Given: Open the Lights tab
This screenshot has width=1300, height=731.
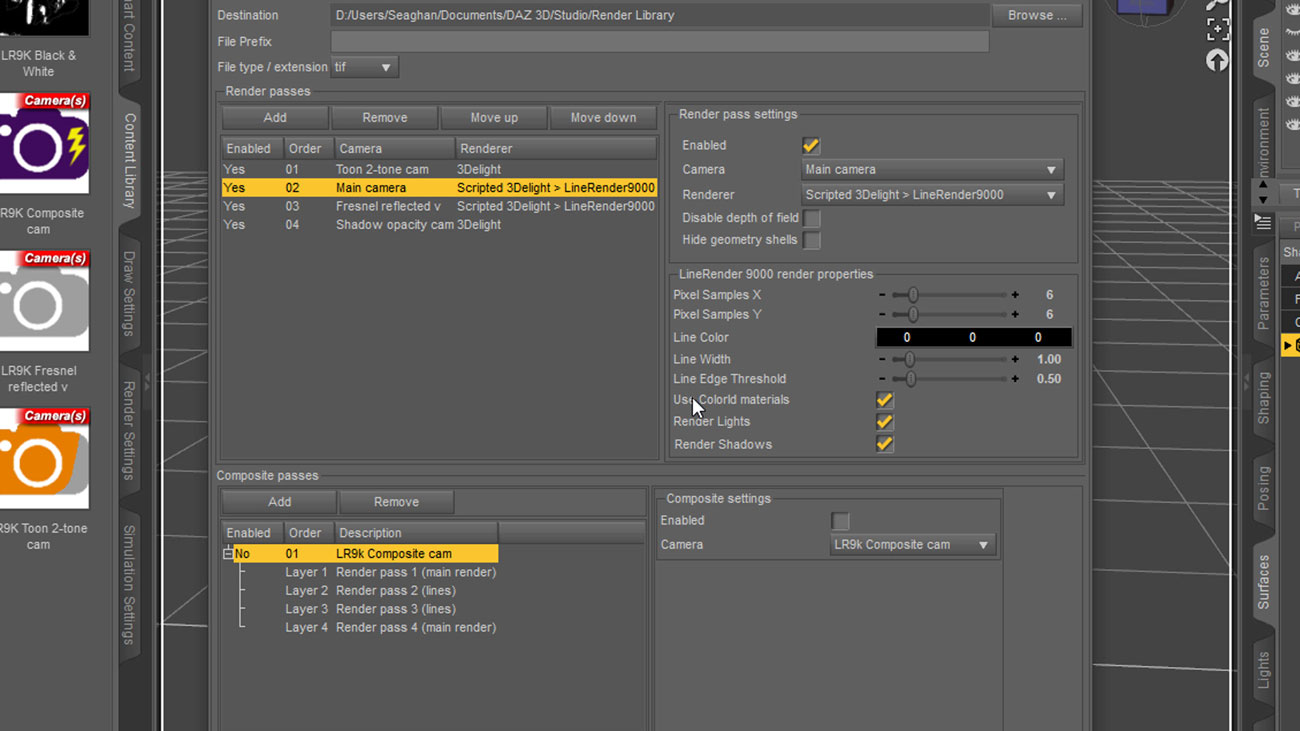Looking at the screenshot, I should click(x=1263, y=669).
